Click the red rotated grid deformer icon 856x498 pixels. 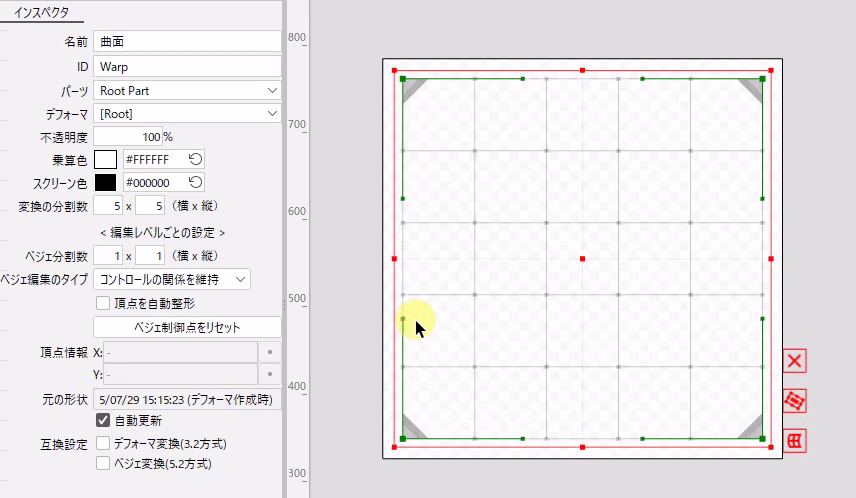pyautogui.click(x=795, y=401)
